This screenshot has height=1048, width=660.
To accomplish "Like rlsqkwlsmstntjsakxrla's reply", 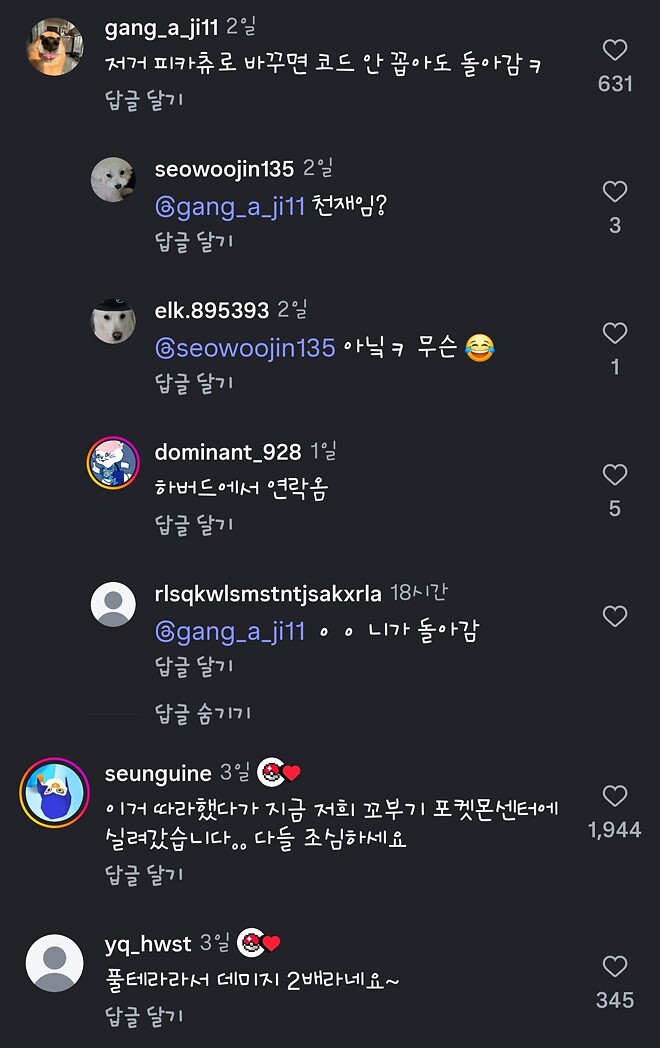I will coord(615,617).
